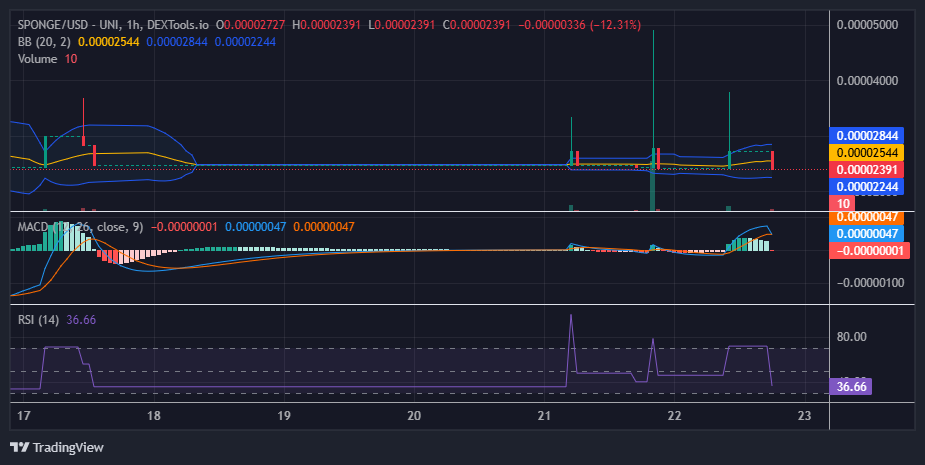
Task: Click the price change −0.00000336 (−12.31%)
Action: pos(579,25)
